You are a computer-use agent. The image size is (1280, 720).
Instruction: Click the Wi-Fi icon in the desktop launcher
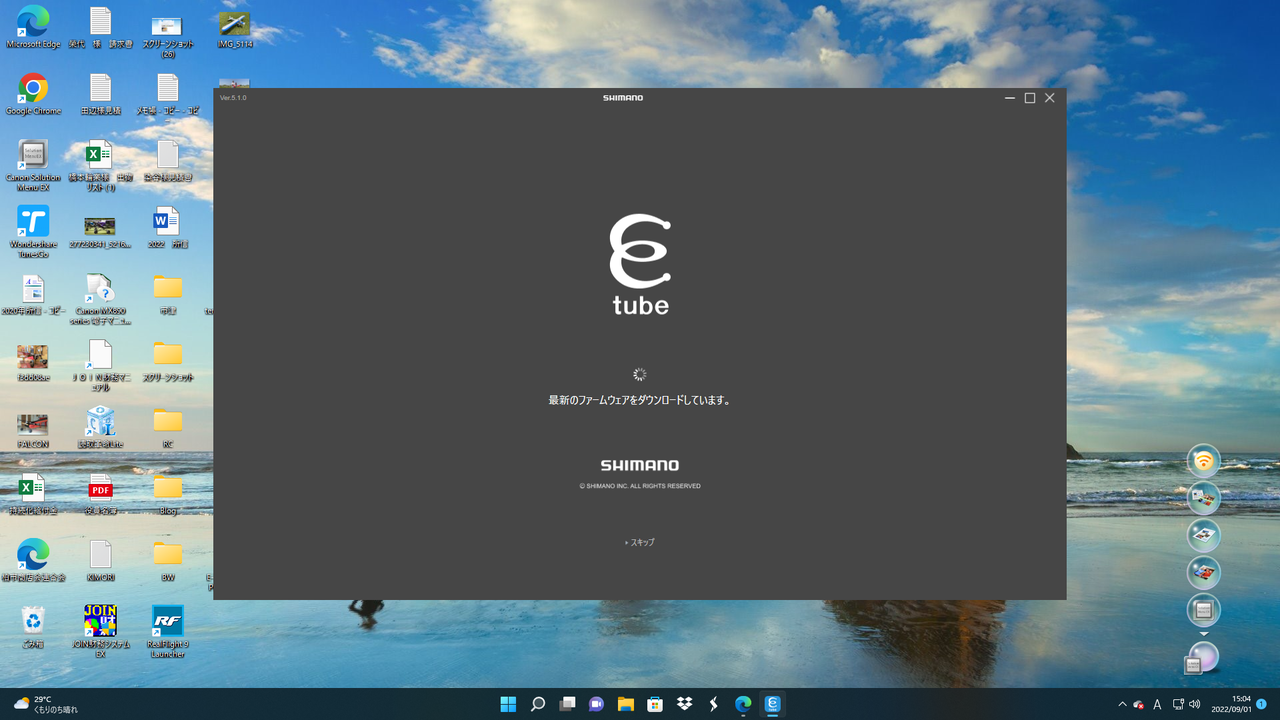coord(1204,461)
